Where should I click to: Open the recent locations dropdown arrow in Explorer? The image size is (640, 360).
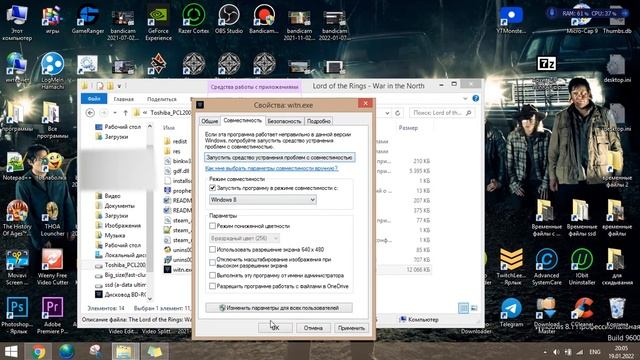click(115, 113)
